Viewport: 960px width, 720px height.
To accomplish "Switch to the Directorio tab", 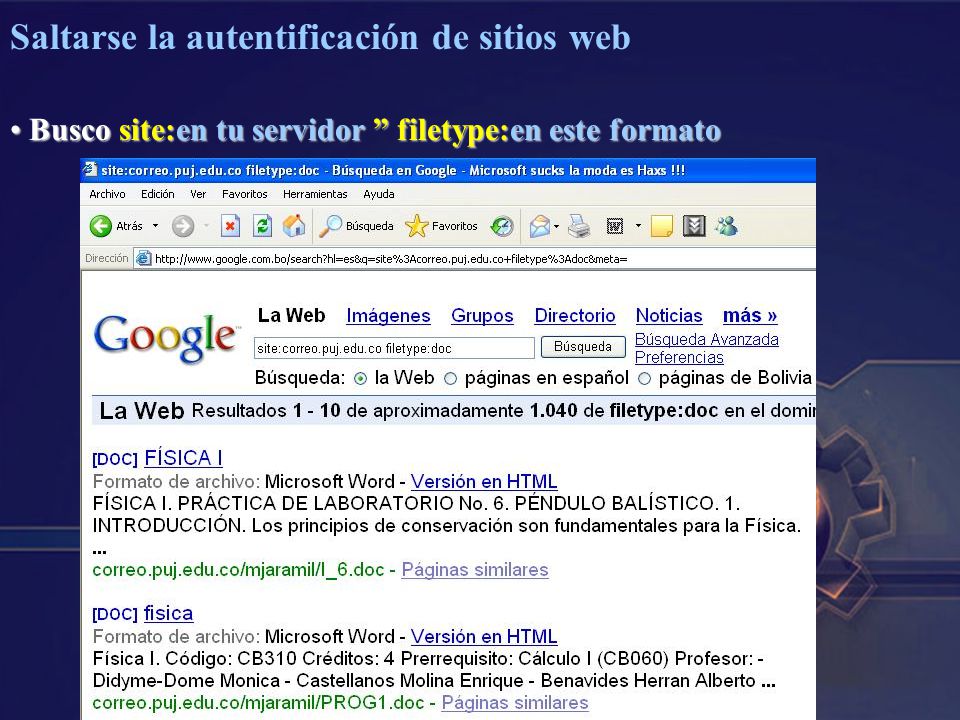I will click(574, 316).
